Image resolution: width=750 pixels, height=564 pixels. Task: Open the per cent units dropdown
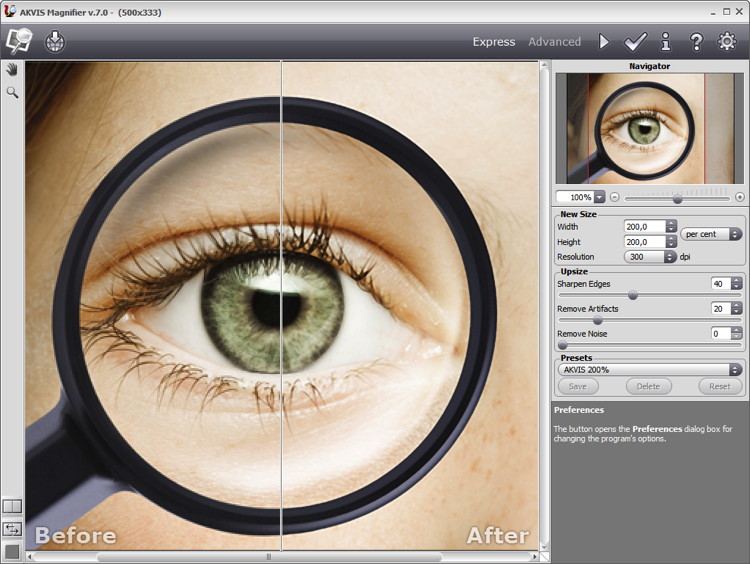711,234
